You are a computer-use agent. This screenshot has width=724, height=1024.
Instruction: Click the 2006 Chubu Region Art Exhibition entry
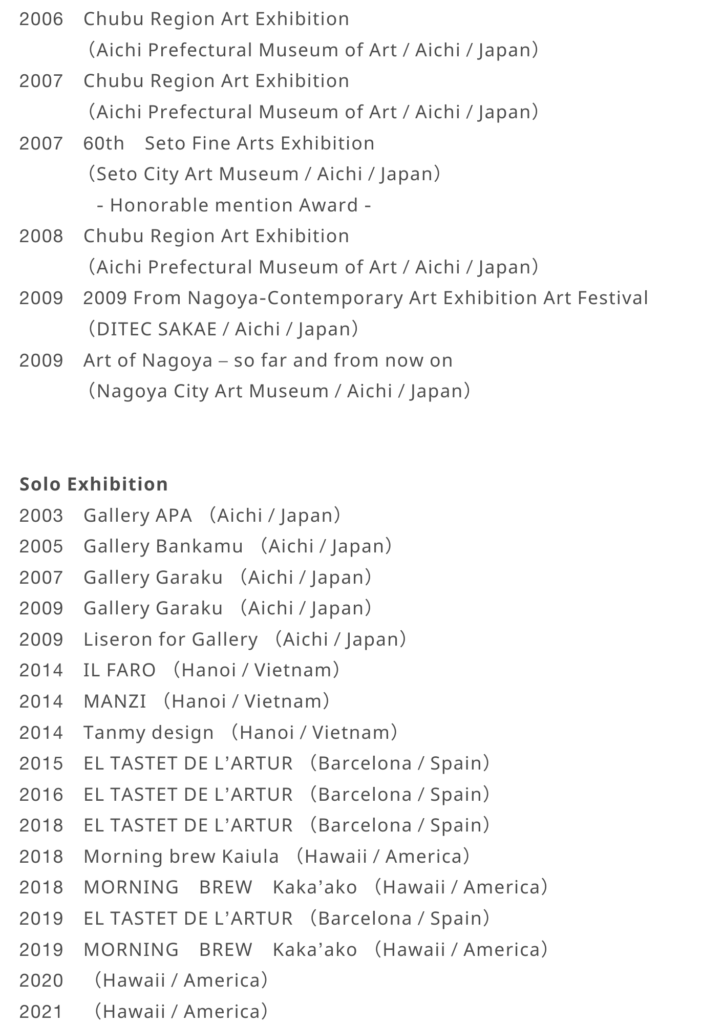point(216,19)
